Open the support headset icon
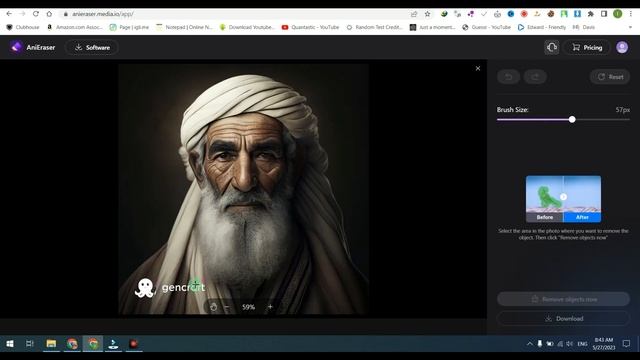 551,47
